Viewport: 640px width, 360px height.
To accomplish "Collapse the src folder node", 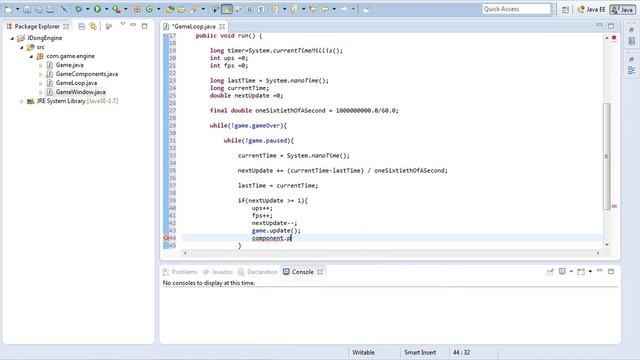I will (22, 47).
